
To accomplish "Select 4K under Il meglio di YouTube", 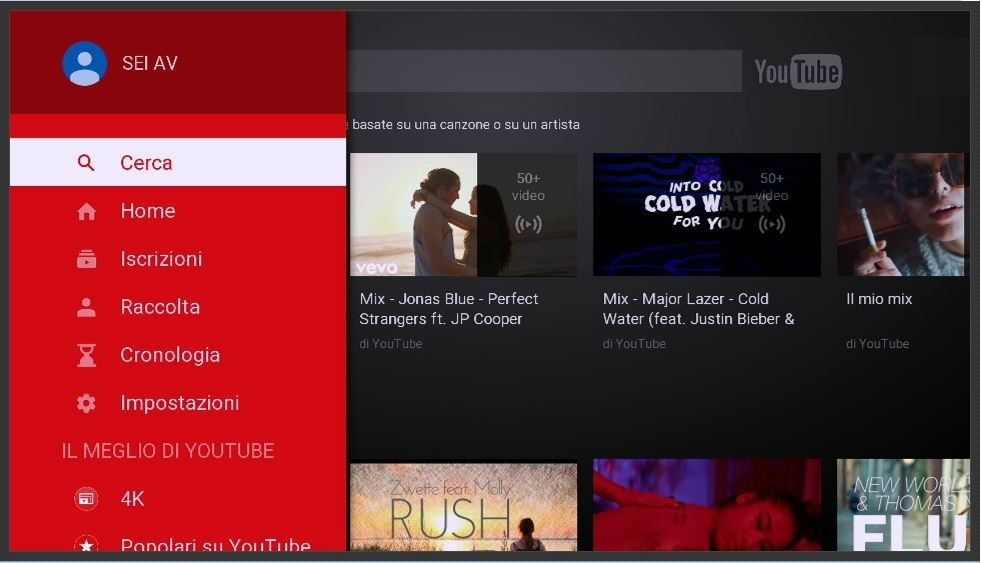I will [x=178, y=499].
